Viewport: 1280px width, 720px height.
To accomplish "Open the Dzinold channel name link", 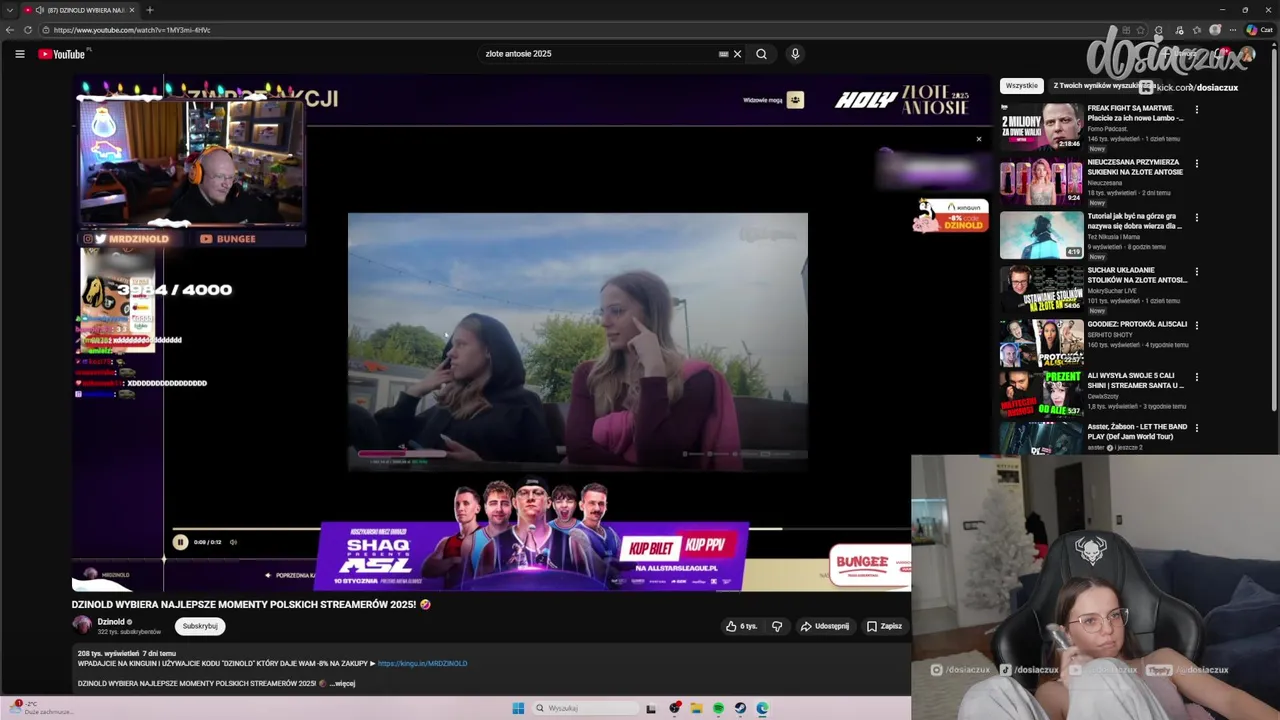I will click(x=111, y=622).
